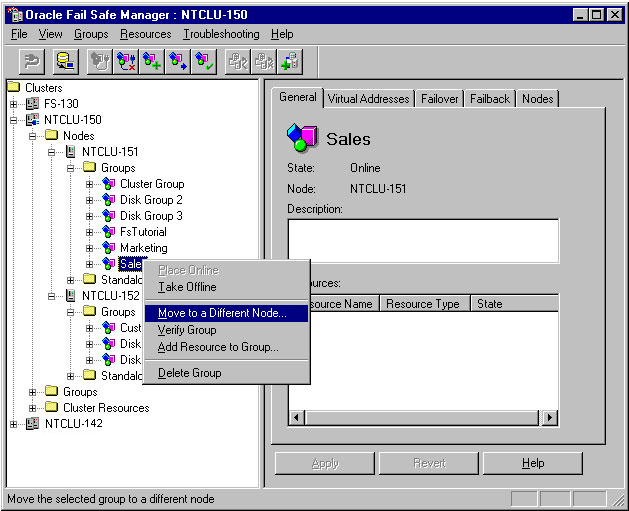
Task: Click the State column header
Action: [x=515, y=304]
